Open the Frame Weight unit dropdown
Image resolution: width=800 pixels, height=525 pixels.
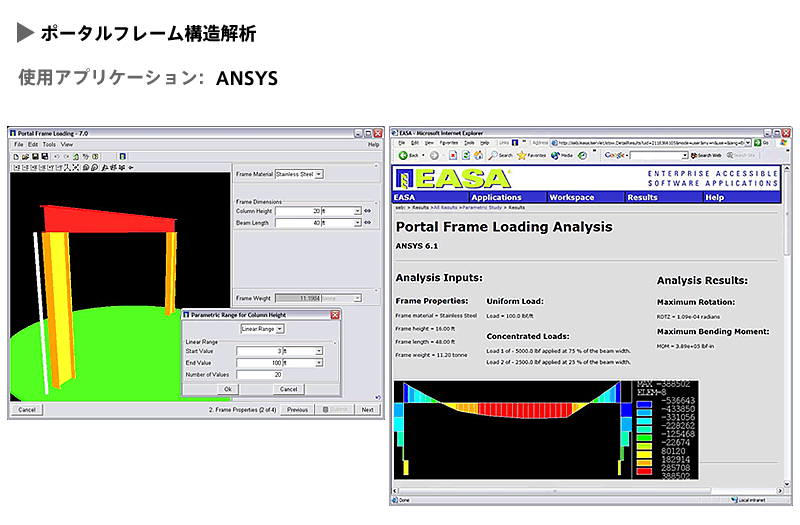(x=358, y=298)
